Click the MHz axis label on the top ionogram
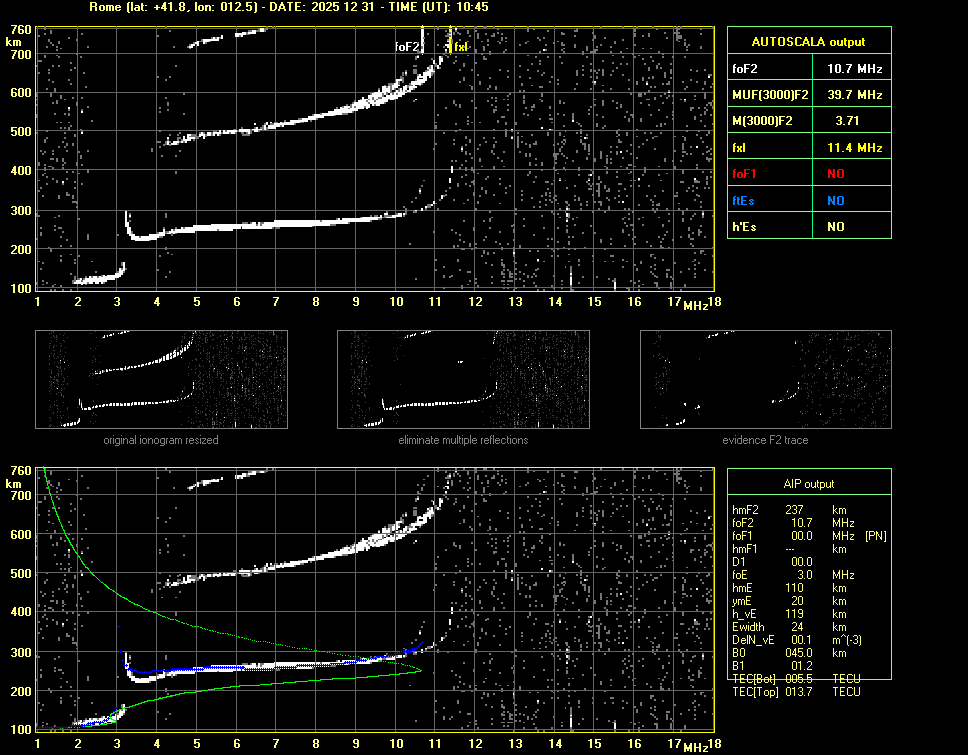Screen dimensions: 968x755 coord(695,305)
